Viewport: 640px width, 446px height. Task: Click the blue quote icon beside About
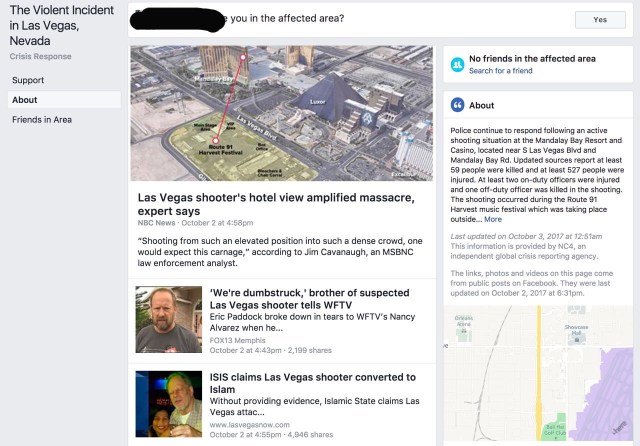[458, 105]
